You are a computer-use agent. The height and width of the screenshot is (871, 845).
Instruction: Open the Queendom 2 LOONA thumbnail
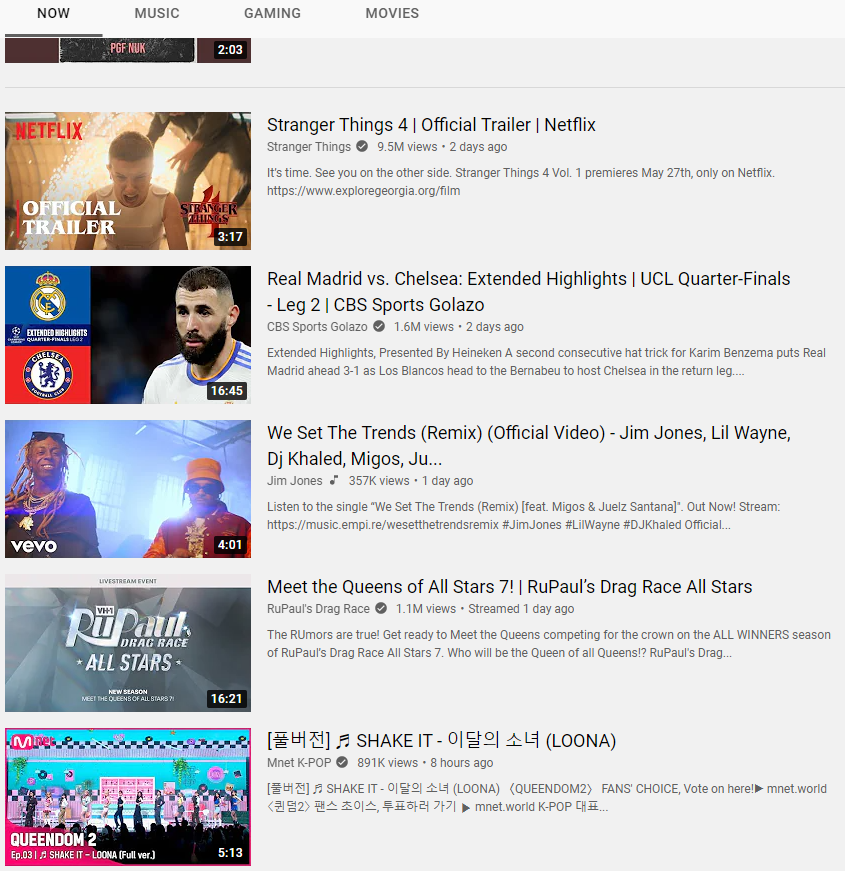click(128, 797)
